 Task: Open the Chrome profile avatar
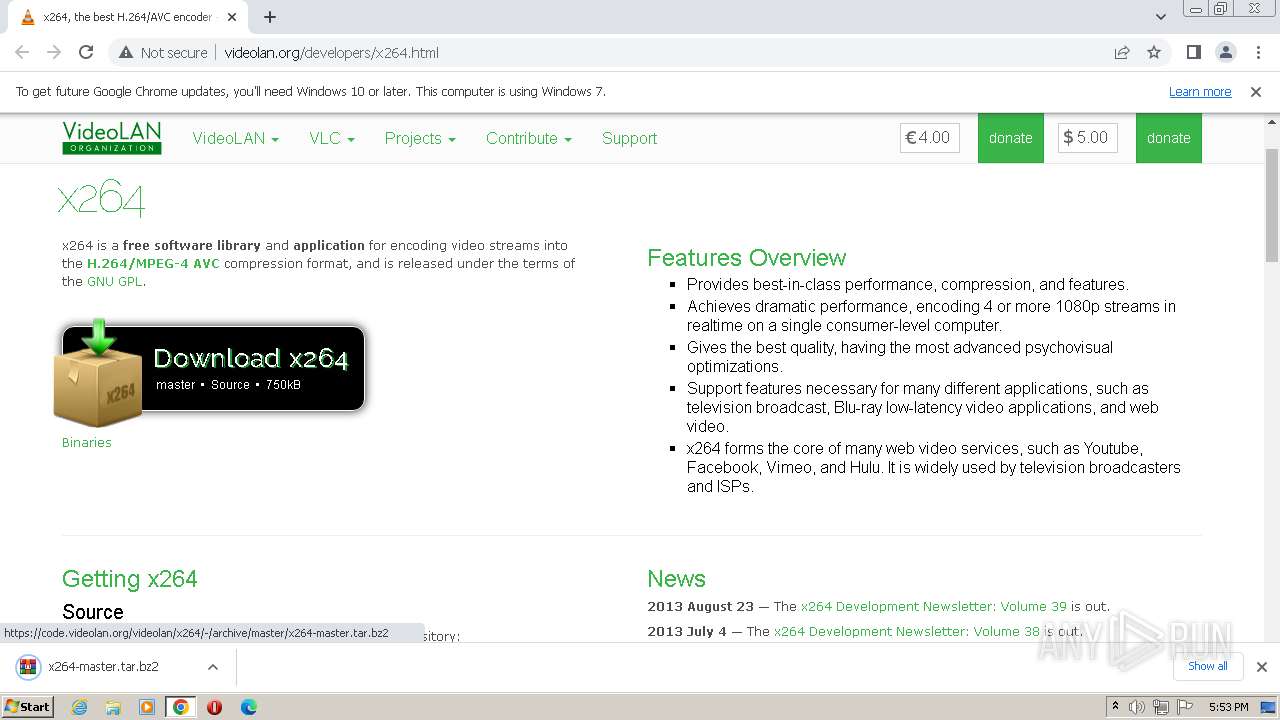pos(1226,52)
